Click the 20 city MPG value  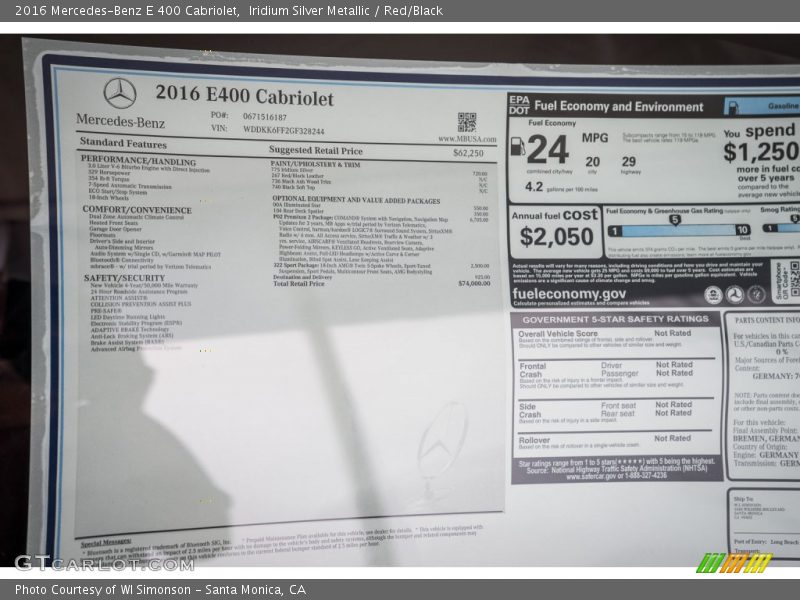click(592, 162)
